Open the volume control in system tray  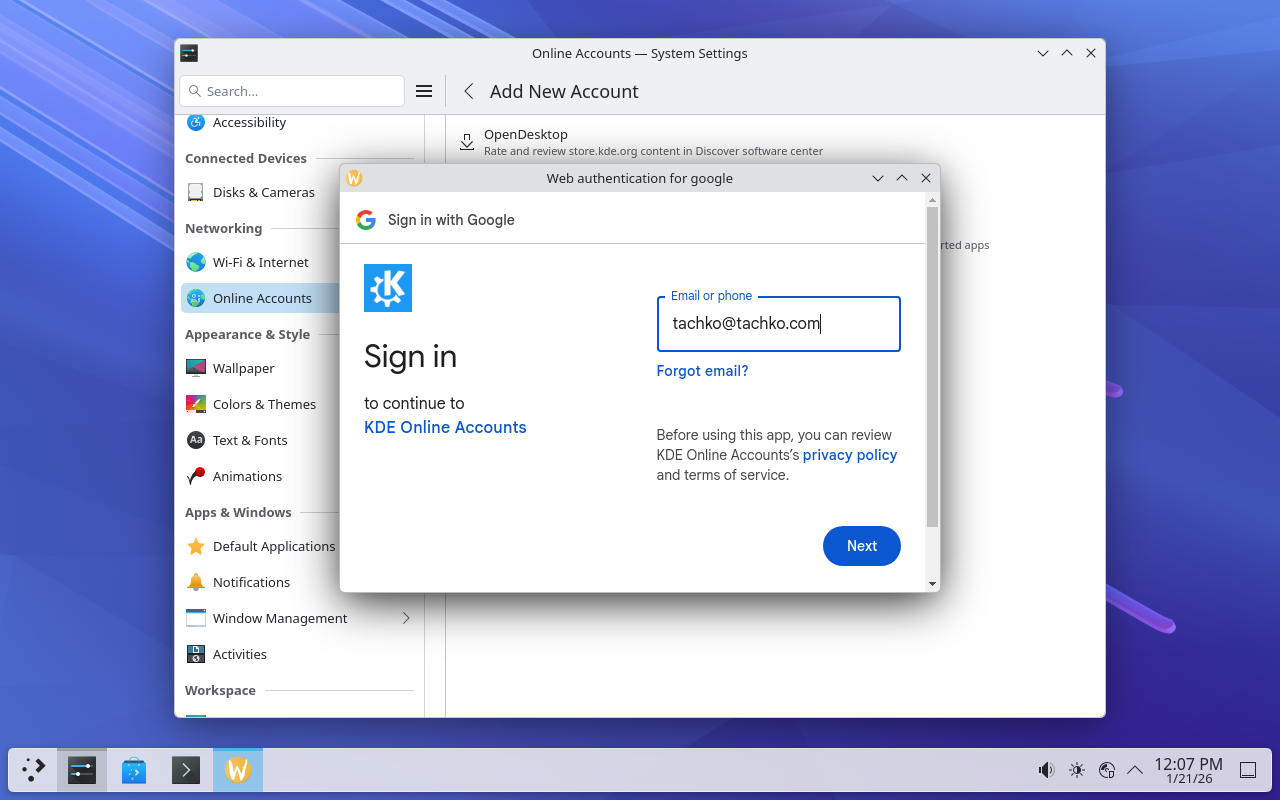(x=1046, y=770)
